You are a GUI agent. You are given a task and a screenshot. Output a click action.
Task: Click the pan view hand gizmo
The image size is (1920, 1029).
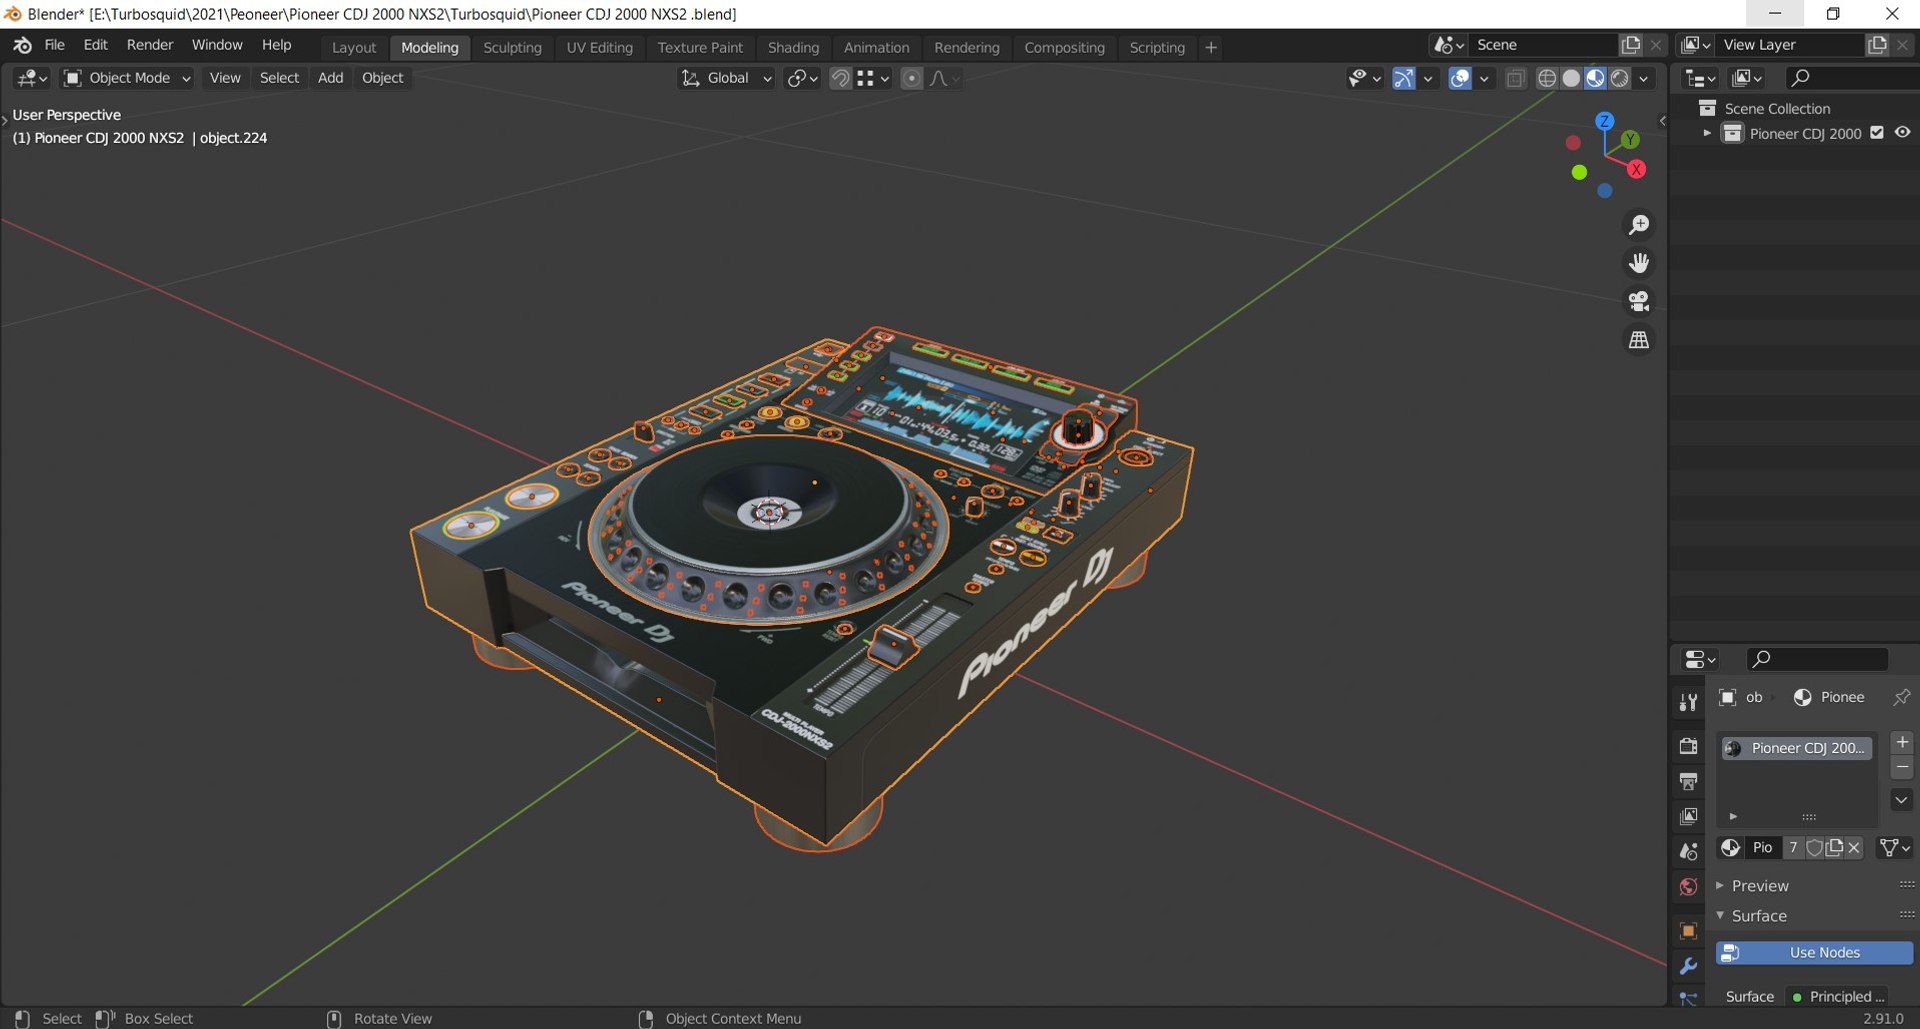(x=1639, y=263)
